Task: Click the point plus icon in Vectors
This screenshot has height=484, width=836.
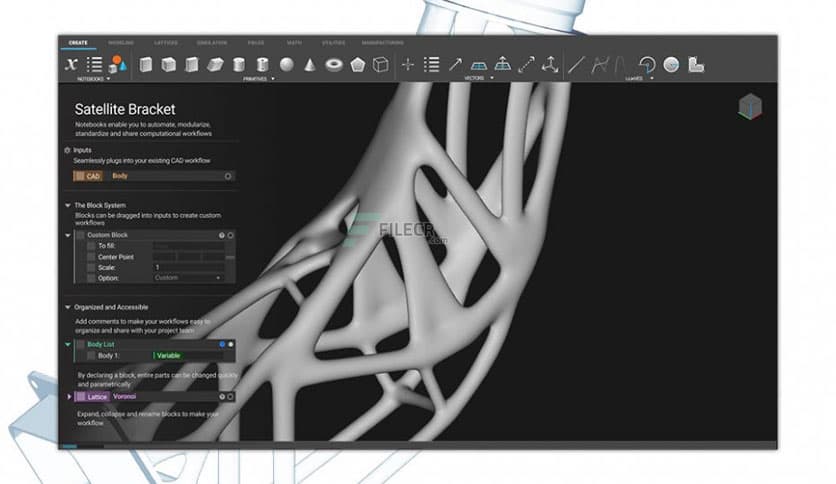Action: [x=408, y=64]
